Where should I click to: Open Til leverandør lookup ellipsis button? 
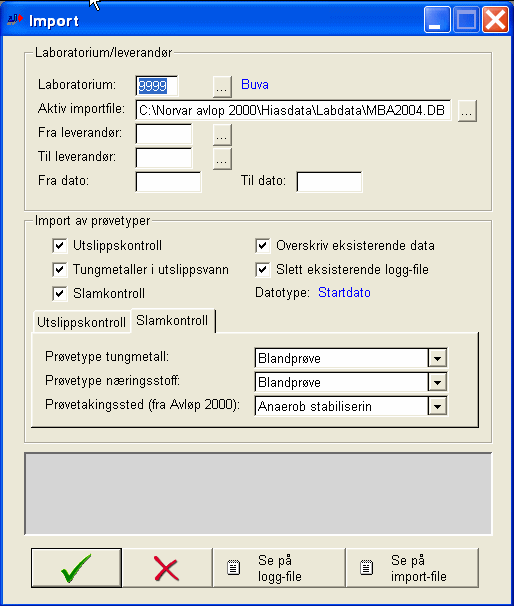pyautogui.click(x=222, y=159)
